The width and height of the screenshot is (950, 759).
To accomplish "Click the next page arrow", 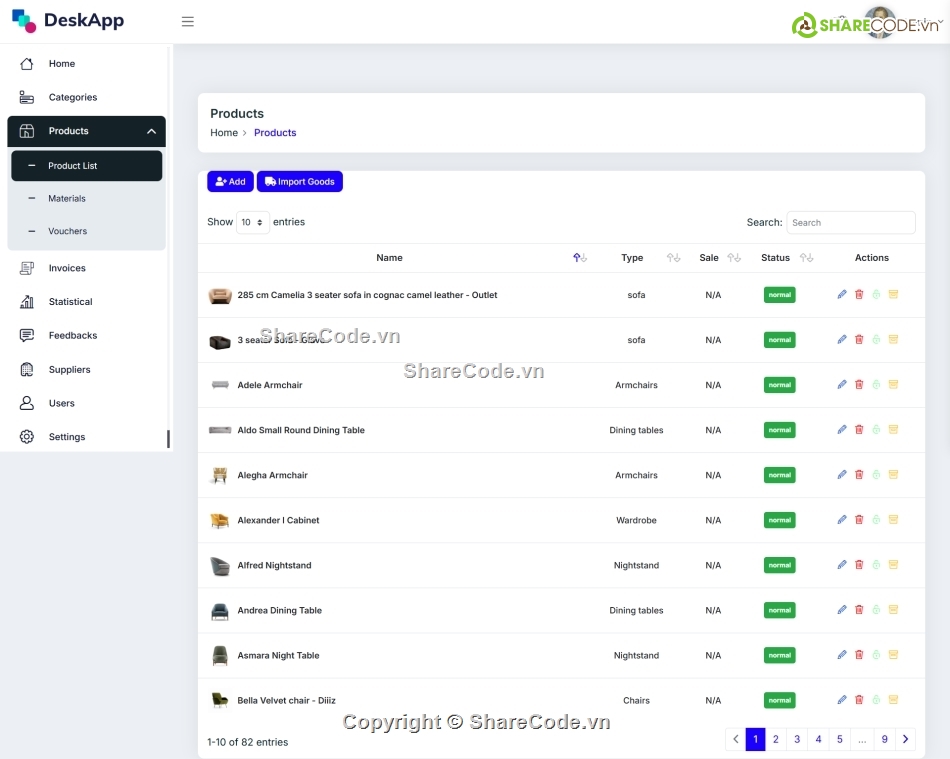I will pyautogui.click(x=905, y=739).
